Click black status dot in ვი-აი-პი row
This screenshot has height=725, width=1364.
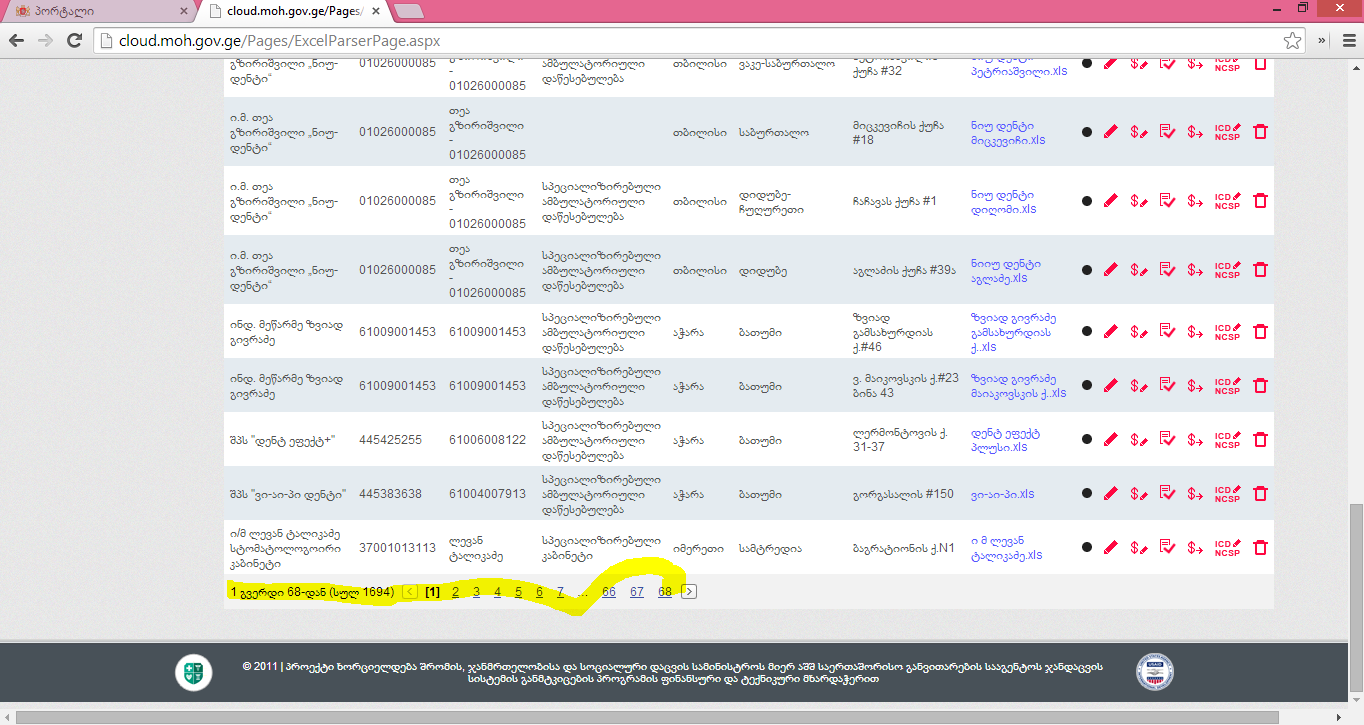(x=1087, y=494)
